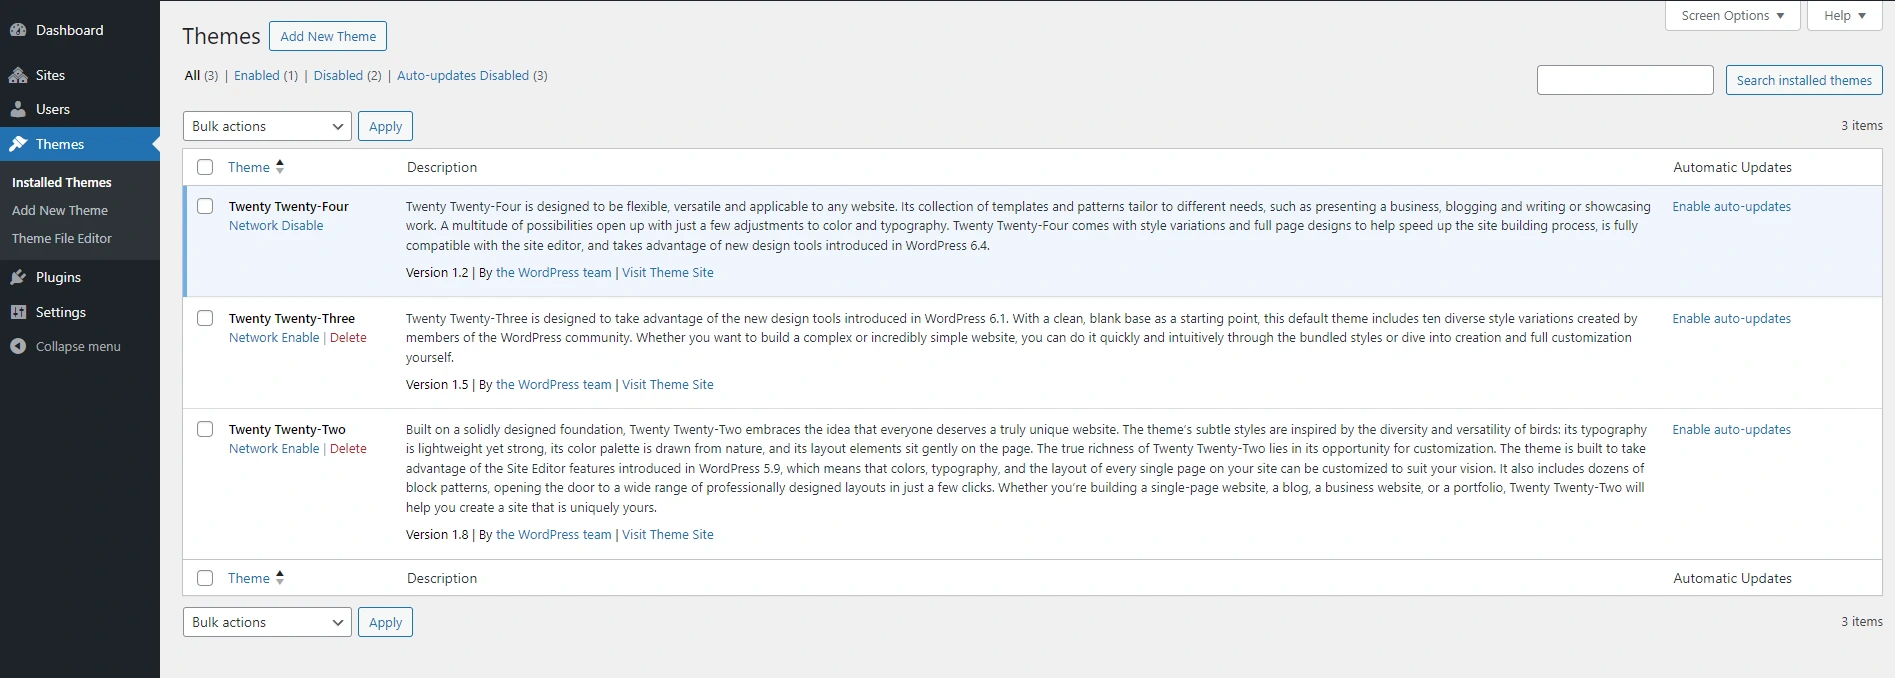This screenshot has width=1895, height=678.
Task: Visit Theme Site for Twenty Twenty-Four
Action: 668,272
